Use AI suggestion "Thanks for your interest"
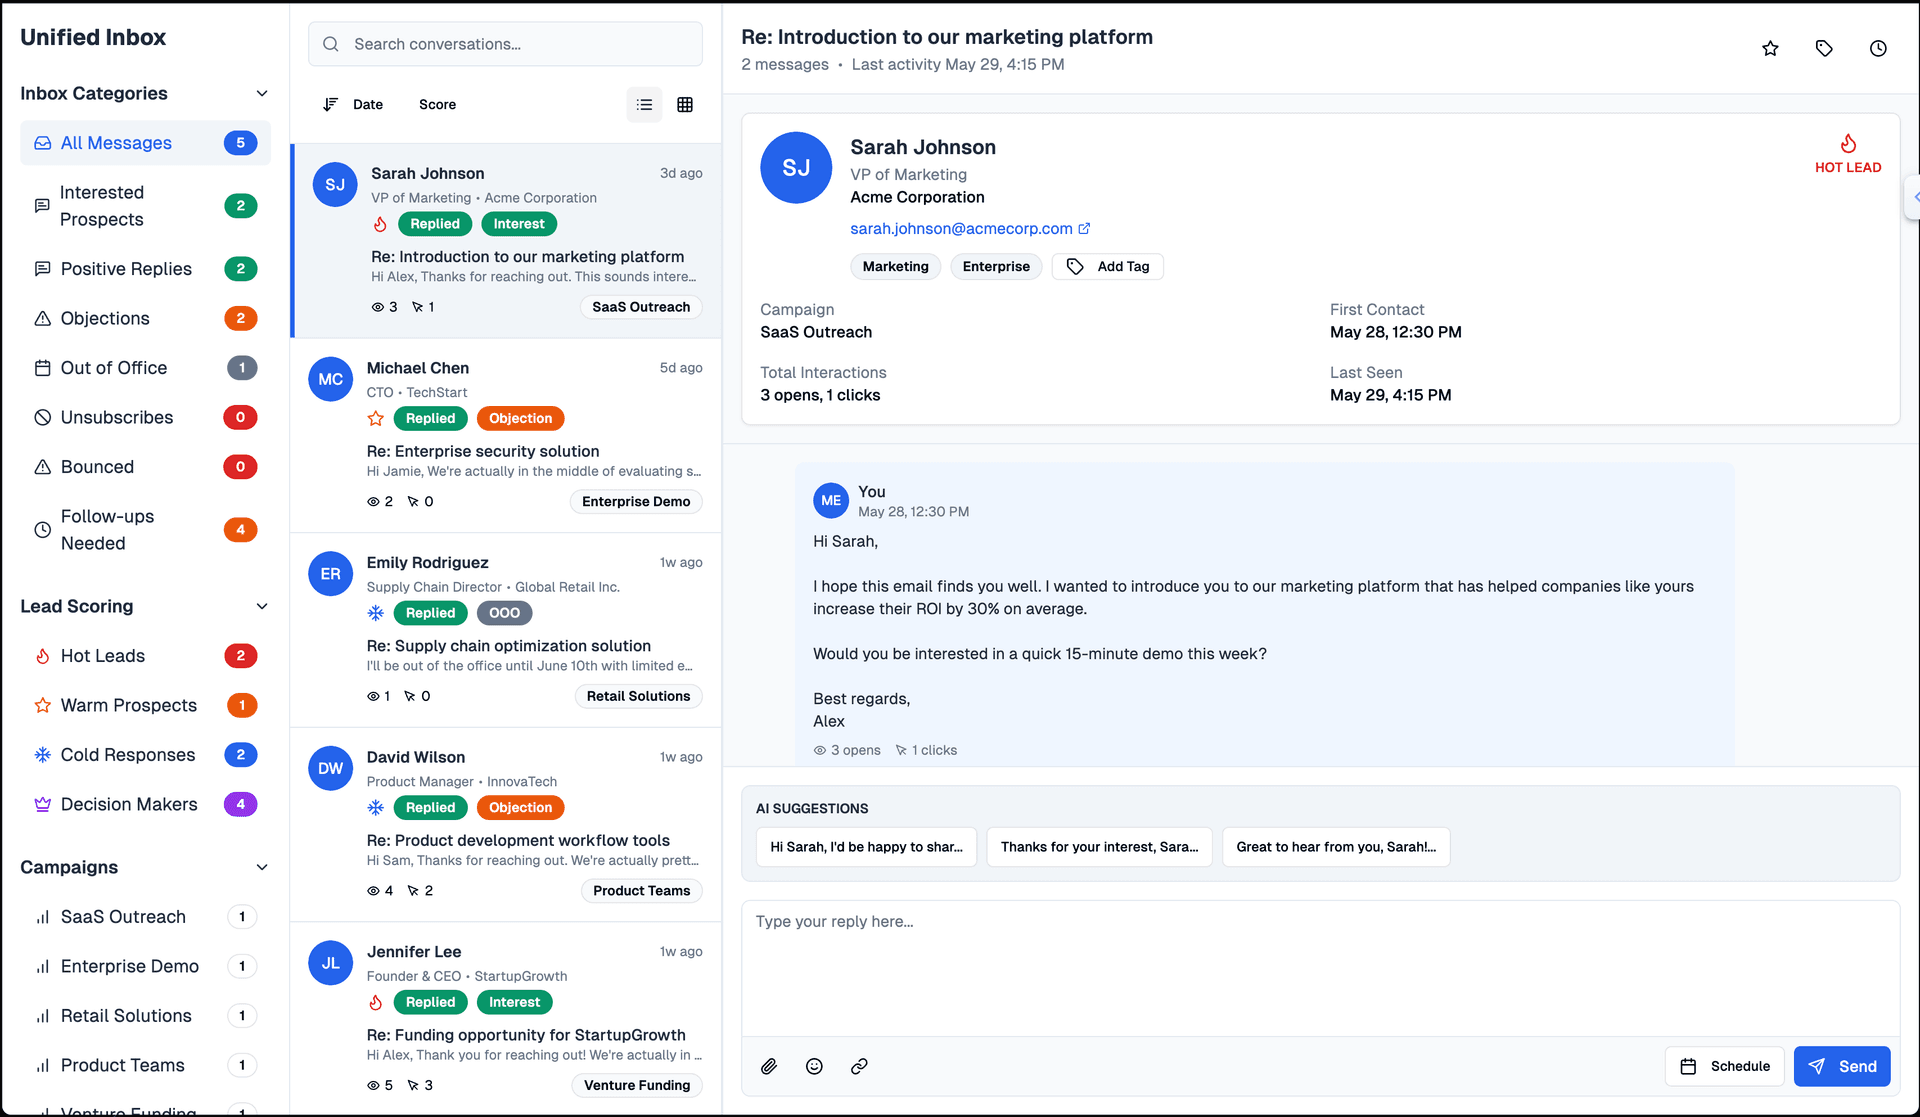1920x1117 pixels. click(1099, 847)
